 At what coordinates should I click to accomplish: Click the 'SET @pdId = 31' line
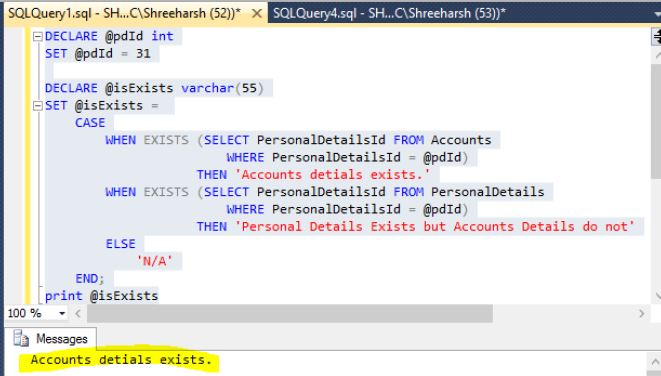pos(98,54)
